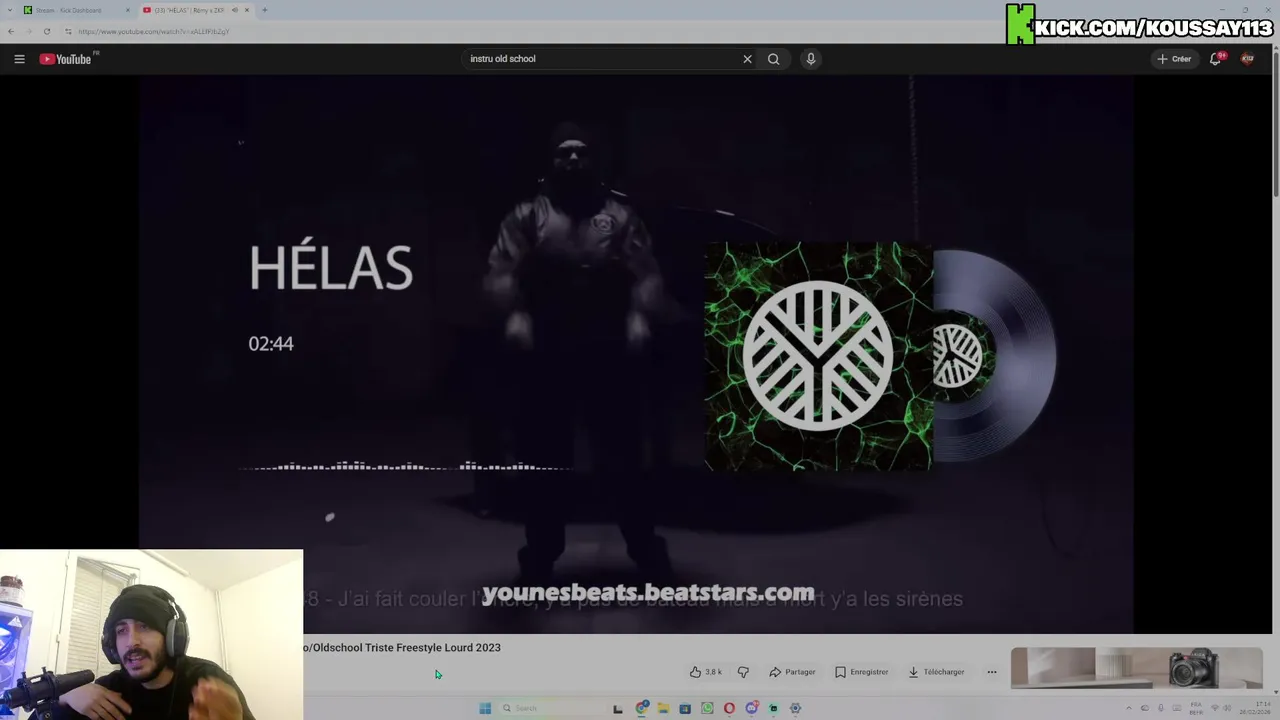Open WhatsApp from the taskbar
Viewport: 1280px width, 720px height.
[707, 708]
